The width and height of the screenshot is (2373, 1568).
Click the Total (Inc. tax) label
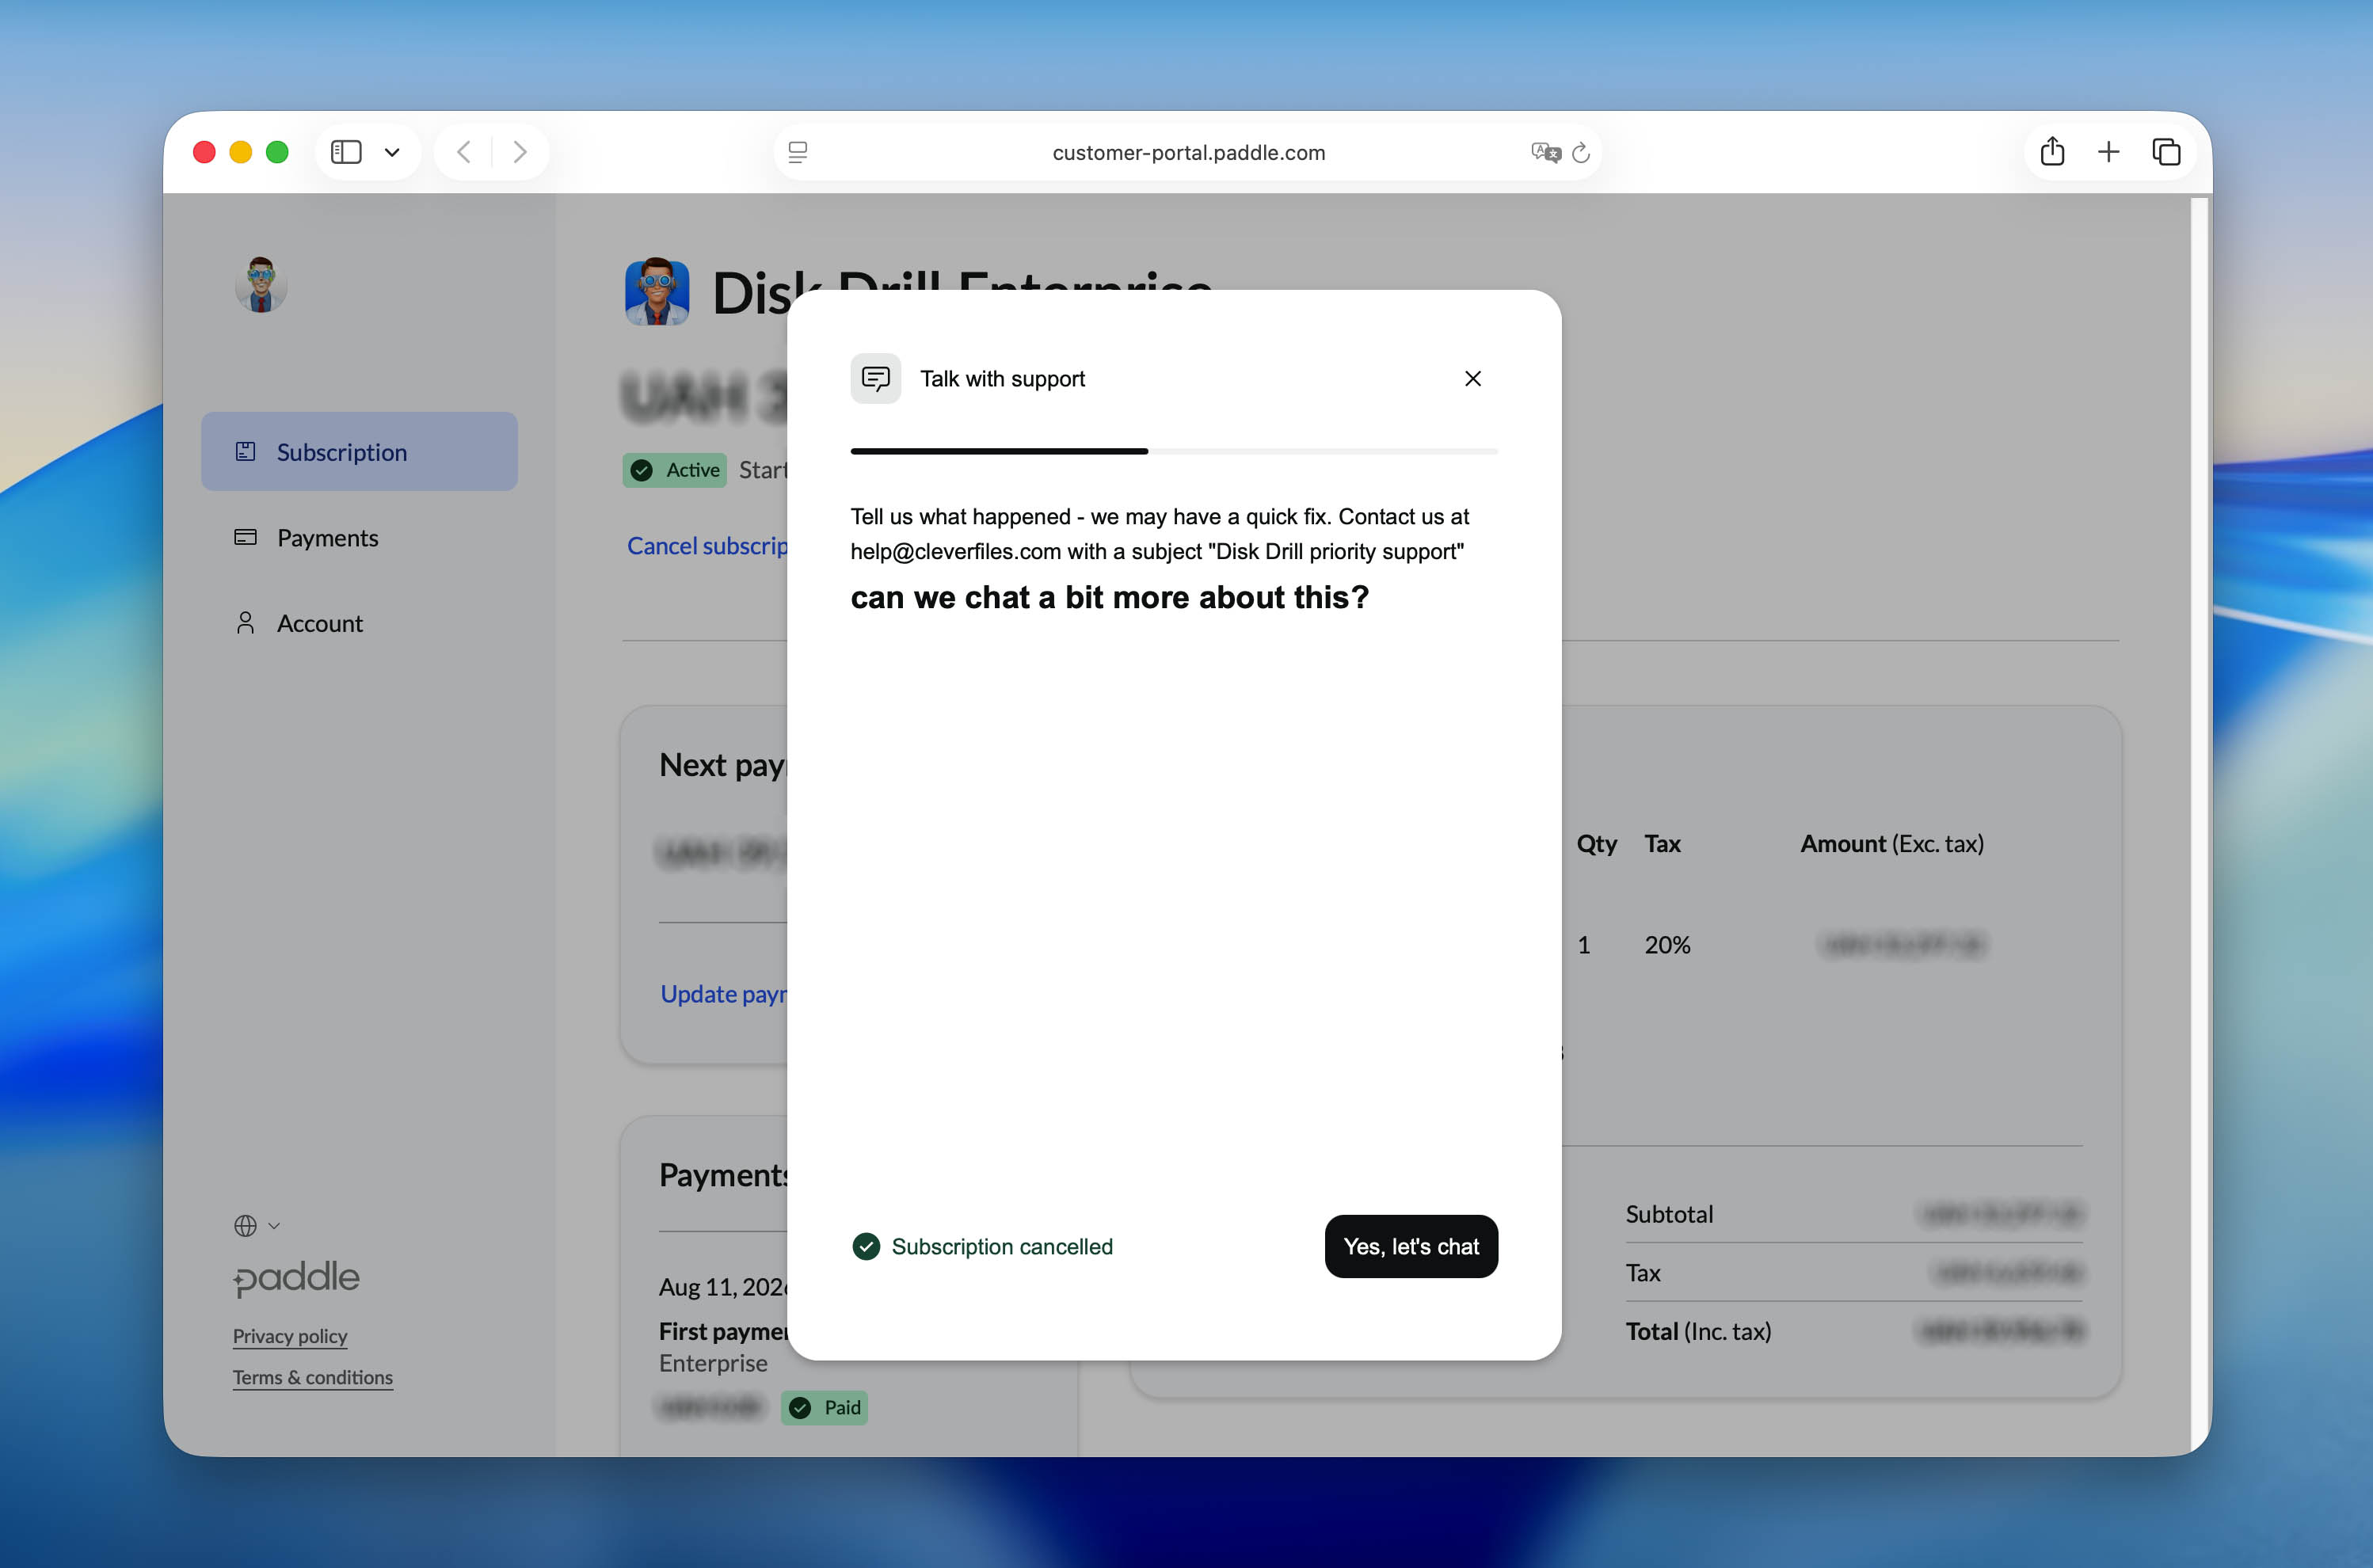click(x=1698, y=1331)
